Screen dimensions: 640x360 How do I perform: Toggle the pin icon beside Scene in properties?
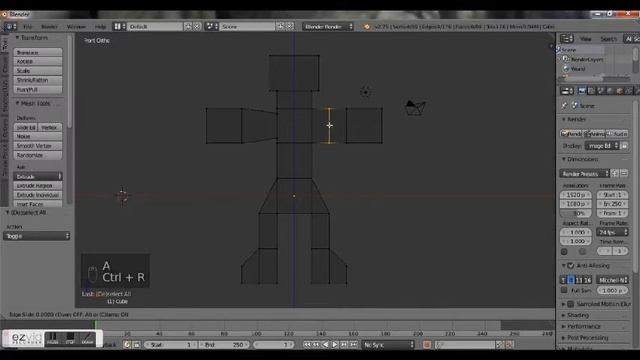pos(564,106)
